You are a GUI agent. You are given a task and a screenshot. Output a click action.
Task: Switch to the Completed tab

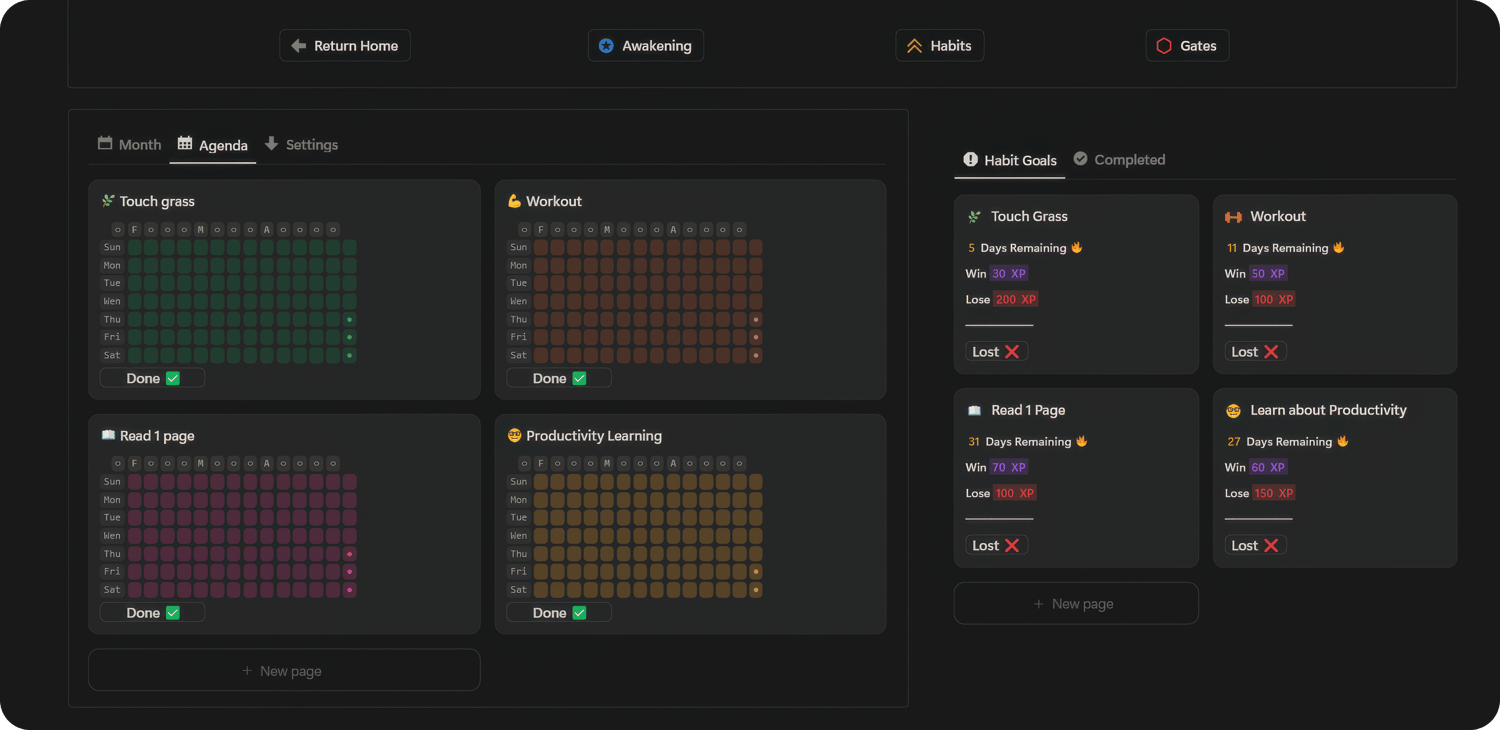coord(1119,160)
